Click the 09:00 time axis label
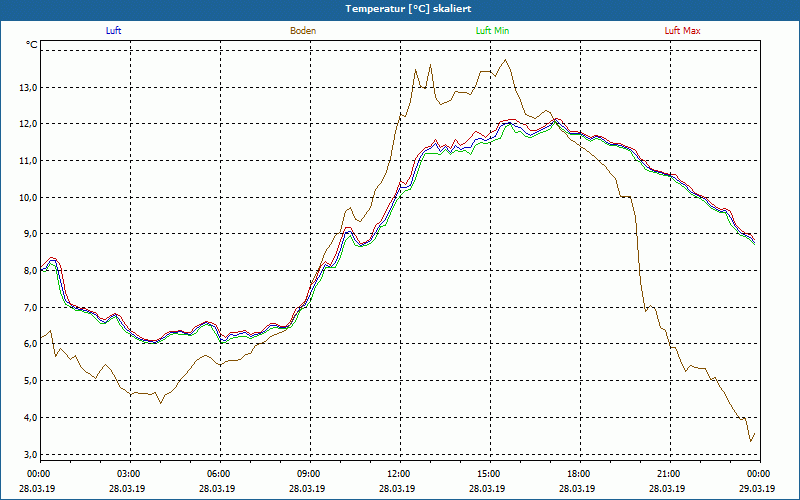Image resolution: width=800 pixels, height=500 pixels. point(308,474)
